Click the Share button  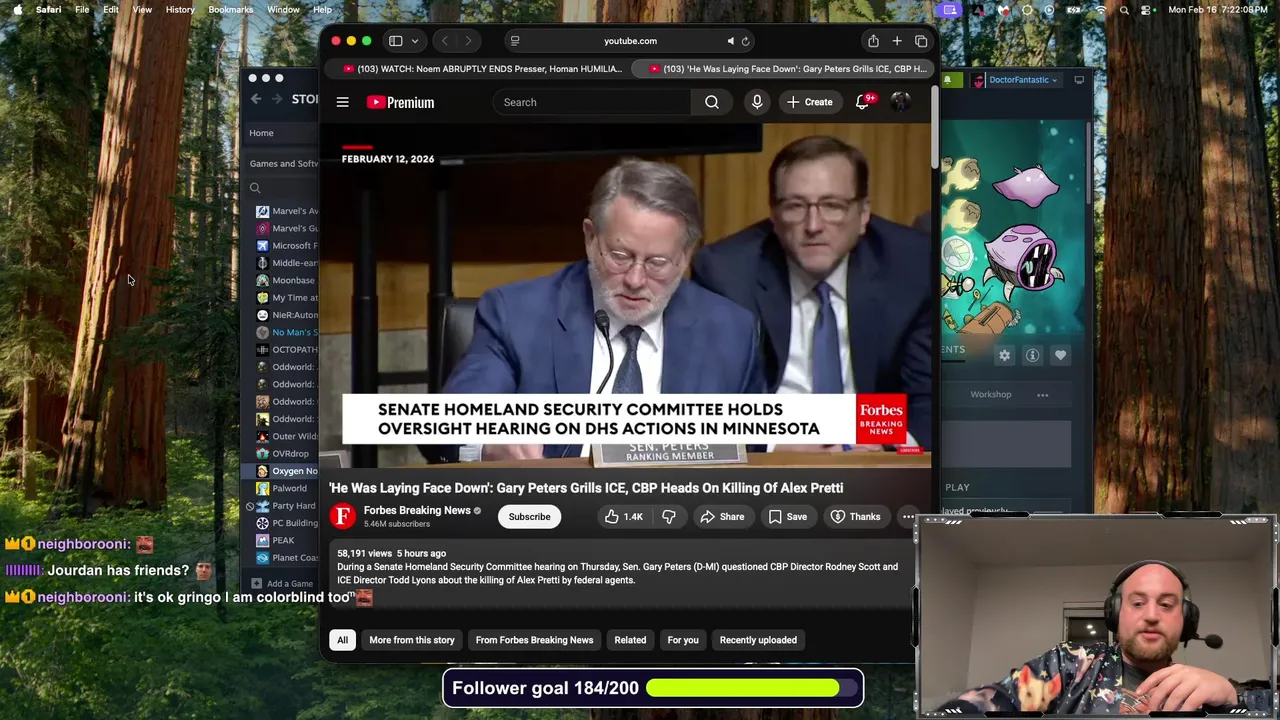[x=722, y=517]
